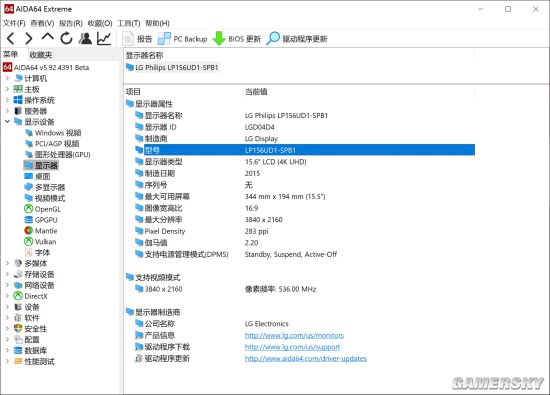The height and width of the screenshot is (395, 550).
Task: Open the 文件(F) menu
Action: pyautogui.click(x=14, y=23)
